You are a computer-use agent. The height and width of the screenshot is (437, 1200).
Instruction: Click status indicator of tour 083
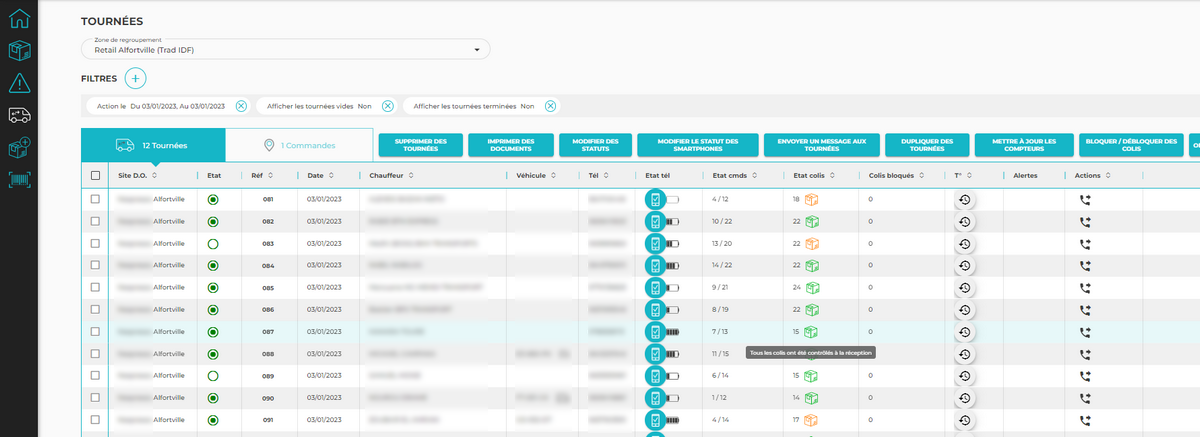coord(213,244)
